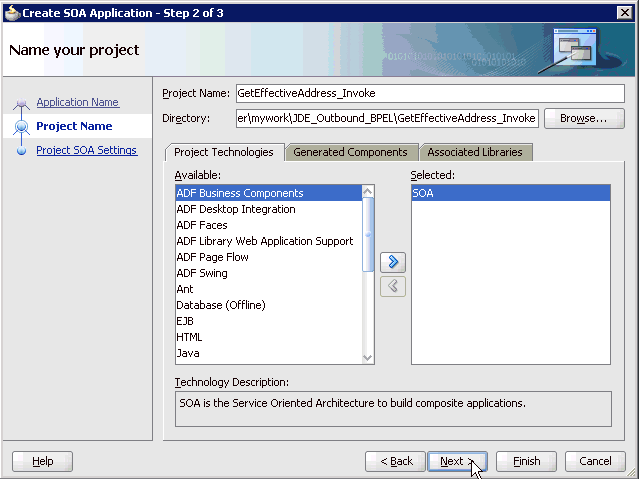Select Java in Available list

click(269, 353)
